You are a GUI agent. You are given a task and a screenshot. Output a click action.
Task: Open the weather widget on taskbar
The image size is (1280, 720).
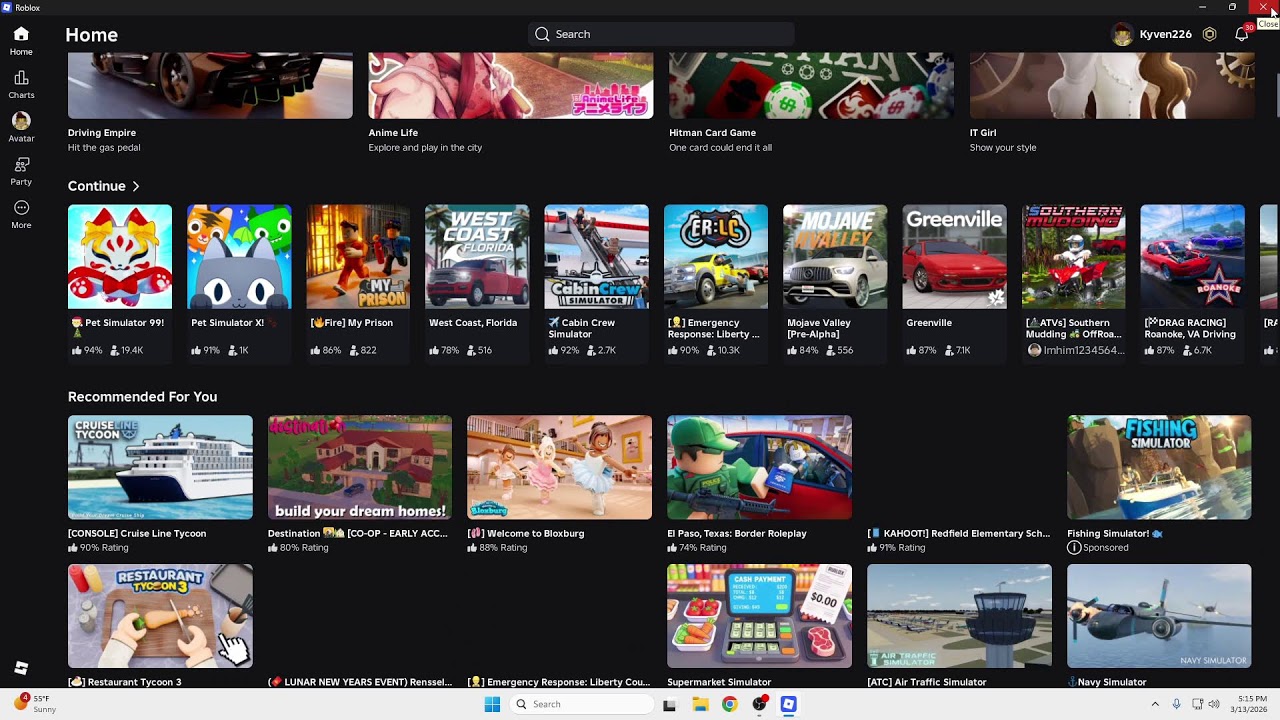coord(36,704)
